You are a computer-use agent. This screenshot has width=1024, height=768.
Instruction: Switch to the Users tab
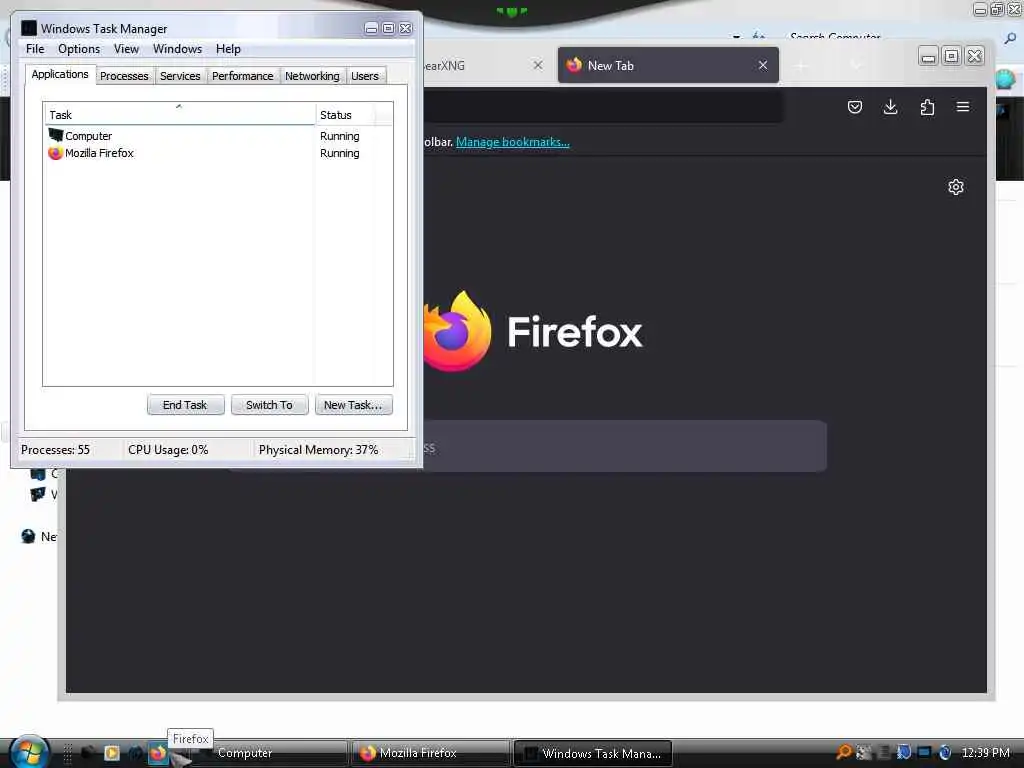364,76
